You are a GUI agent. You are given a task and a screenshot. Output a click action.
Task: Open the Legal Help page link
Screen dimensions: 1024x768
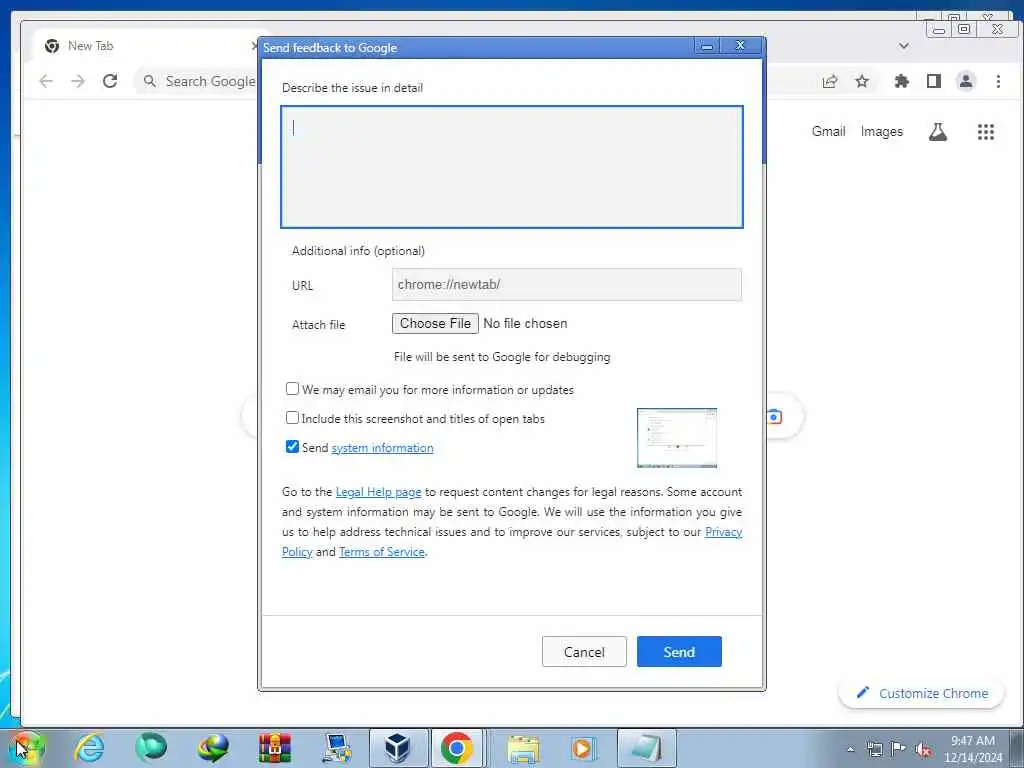[x=378, y=492]
